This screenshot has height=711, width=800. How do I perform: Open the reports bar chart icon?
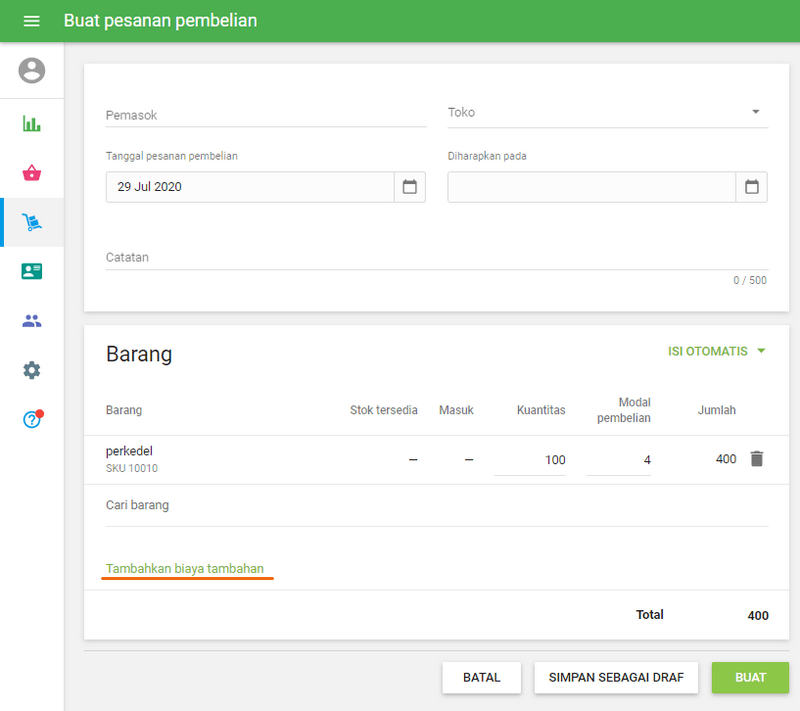32,124
